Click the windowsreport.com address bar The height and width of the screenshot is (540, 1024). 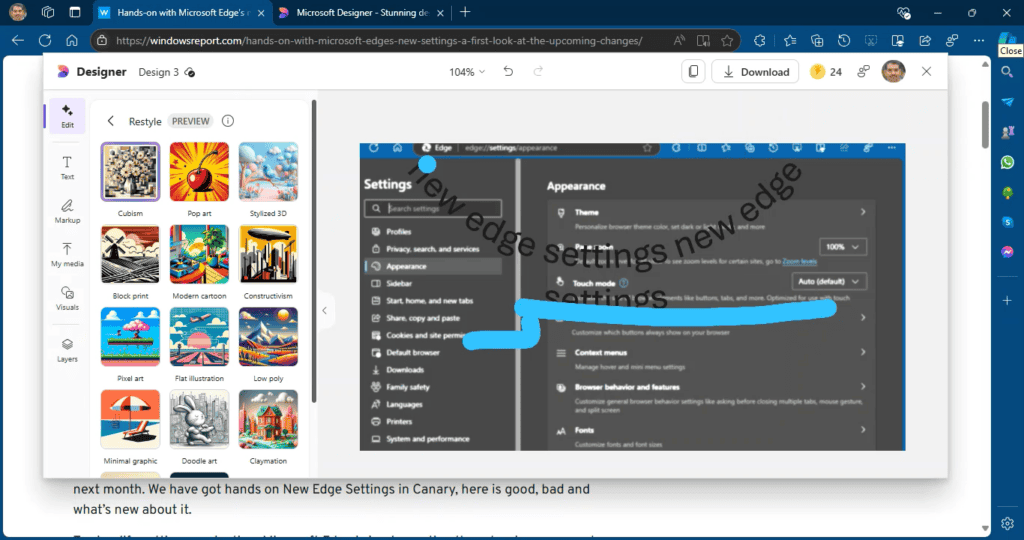pos(379,40)
